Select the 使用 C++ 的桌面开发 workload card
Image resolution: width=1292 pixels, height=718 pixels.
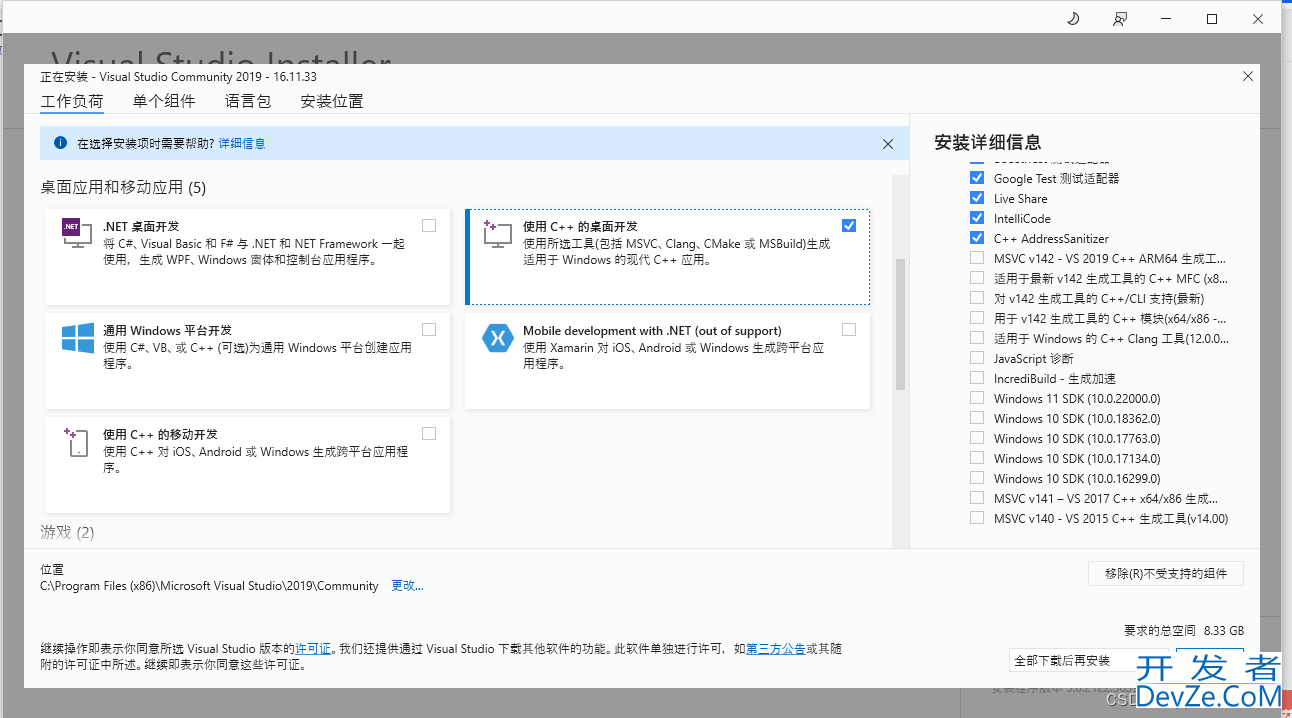coord(668,257)
